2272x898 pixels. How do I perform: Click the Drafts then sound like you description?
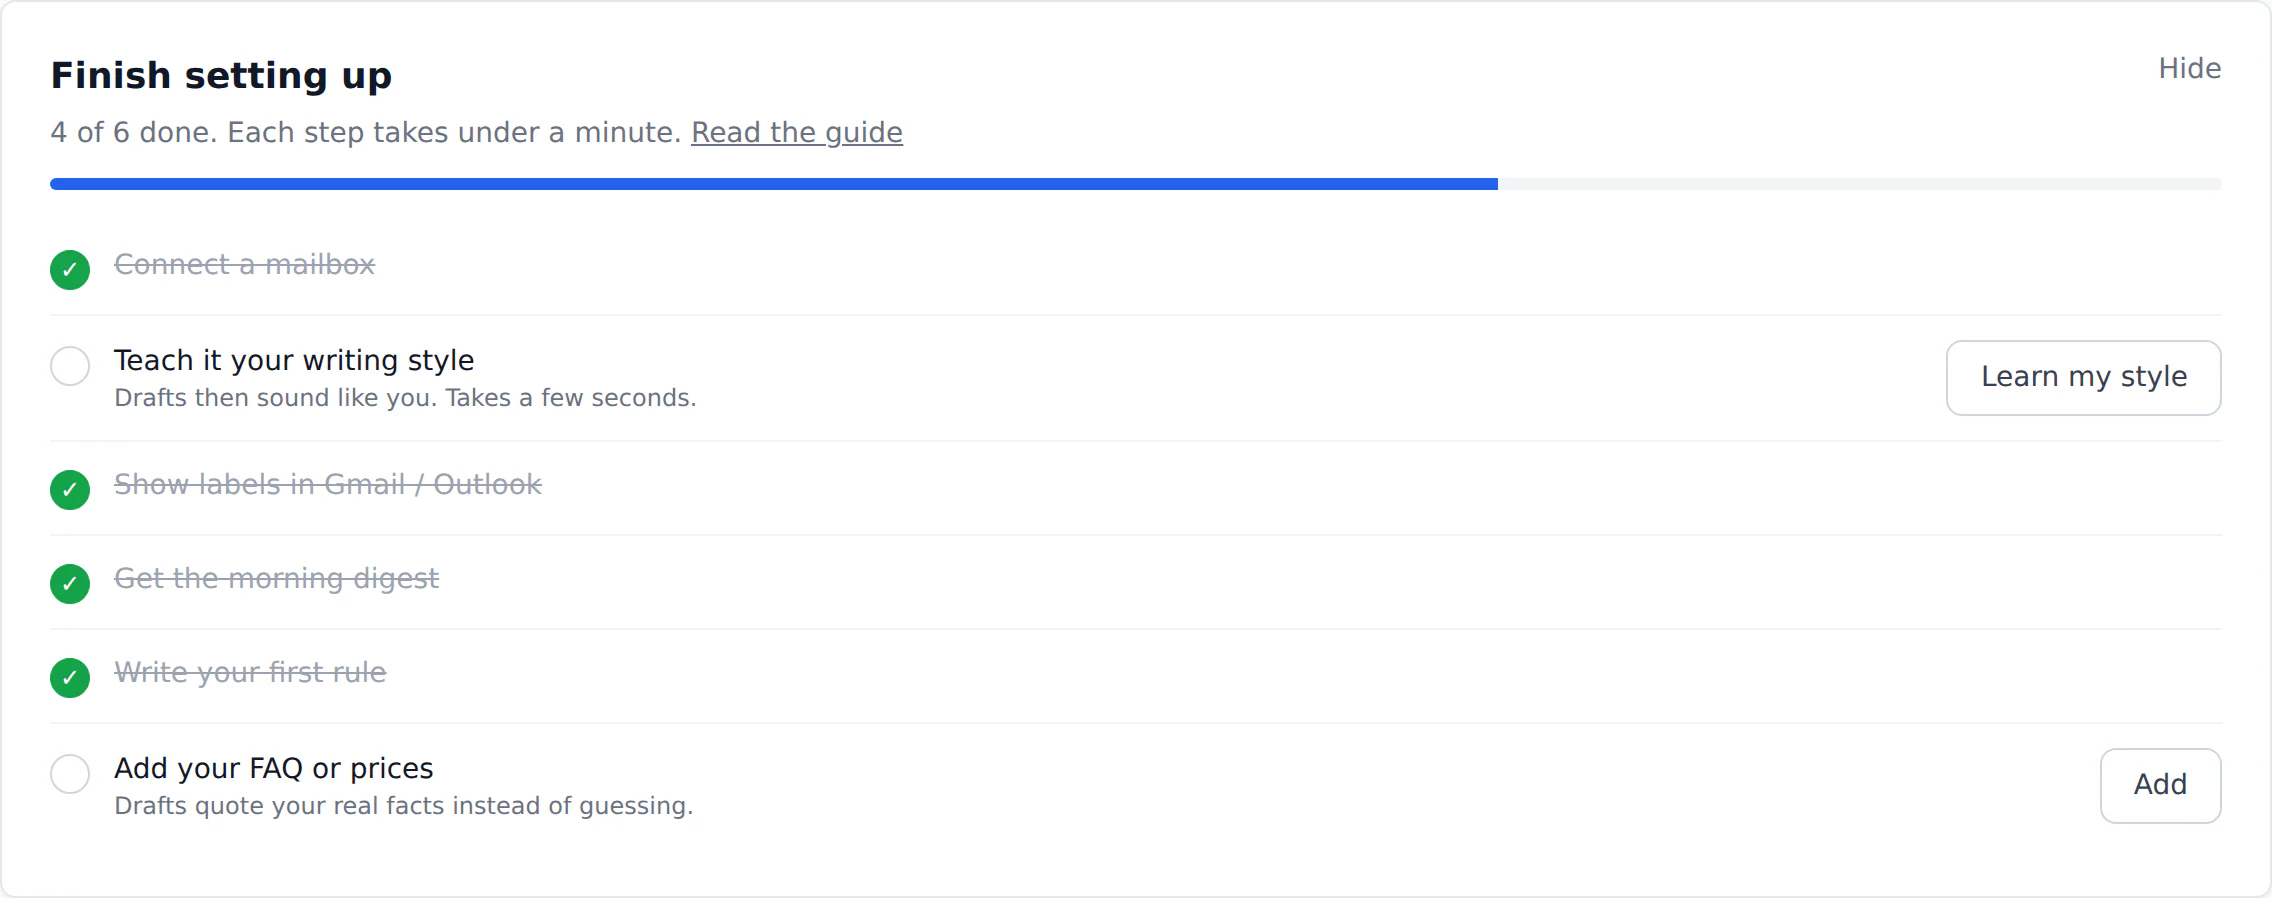point(405,398)
